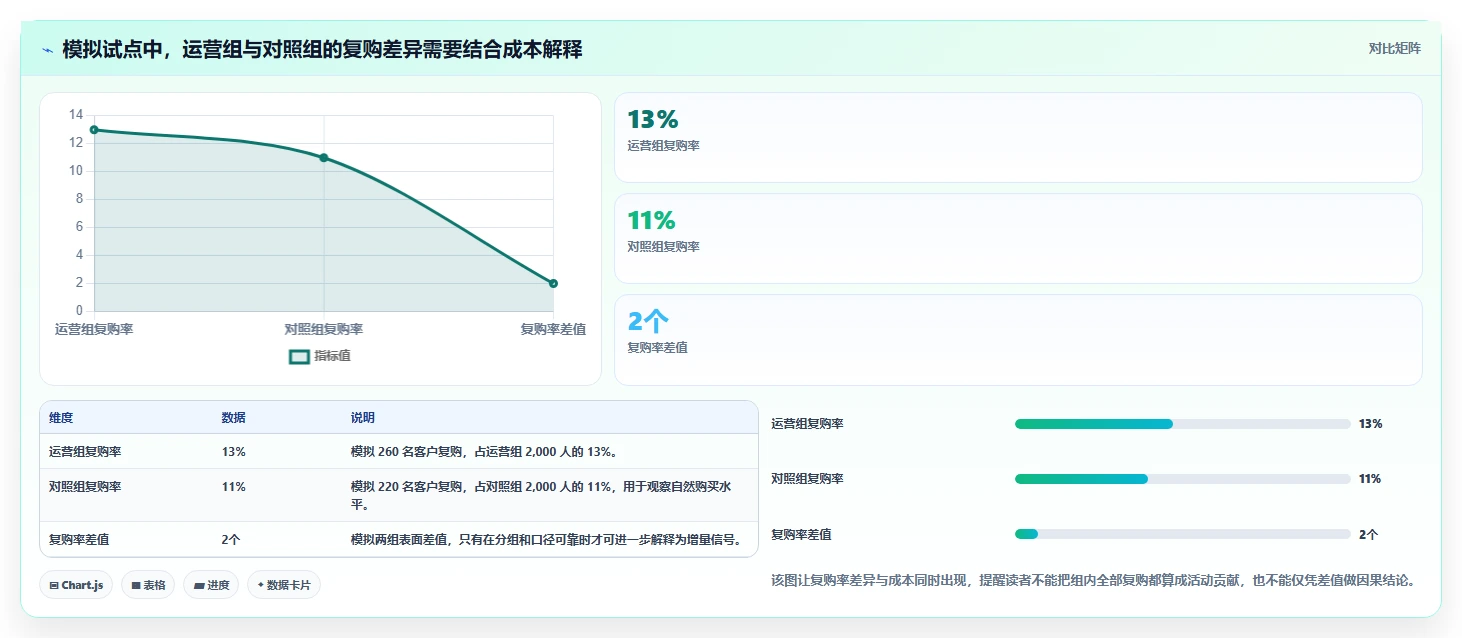This screenshot has height=638, width=1462.
Task: Open the 2个 复购率差值 data card
Action: click(x=1018, y=340)
